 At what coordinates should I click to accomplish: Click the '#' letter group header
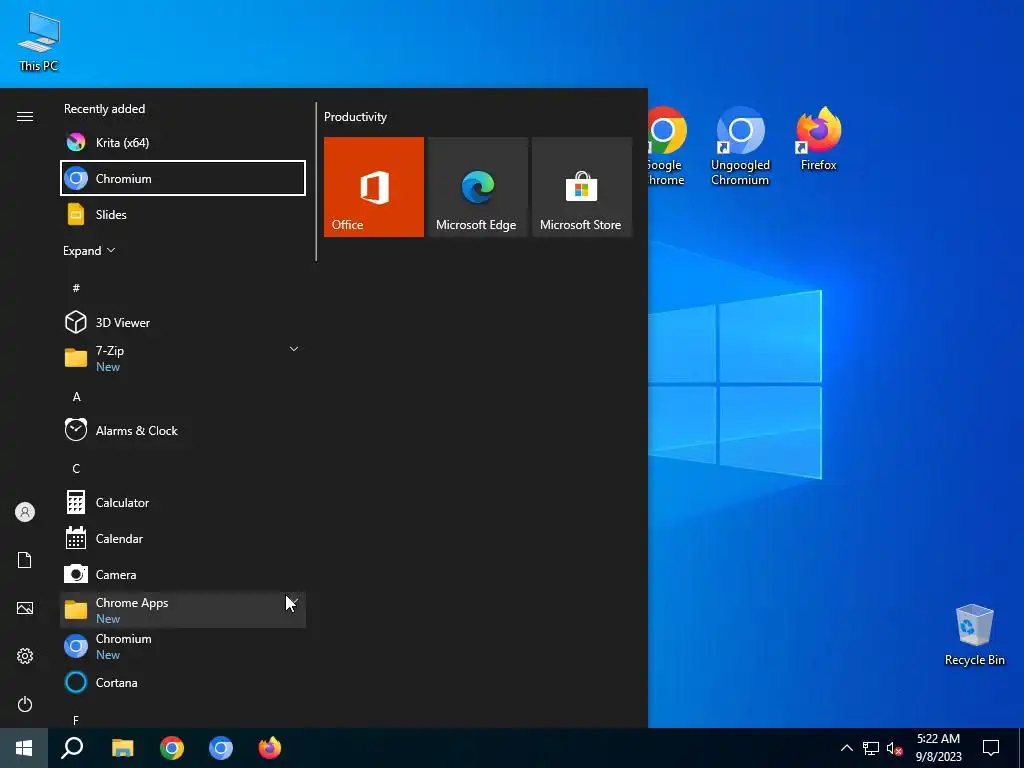tap(76, 288)
